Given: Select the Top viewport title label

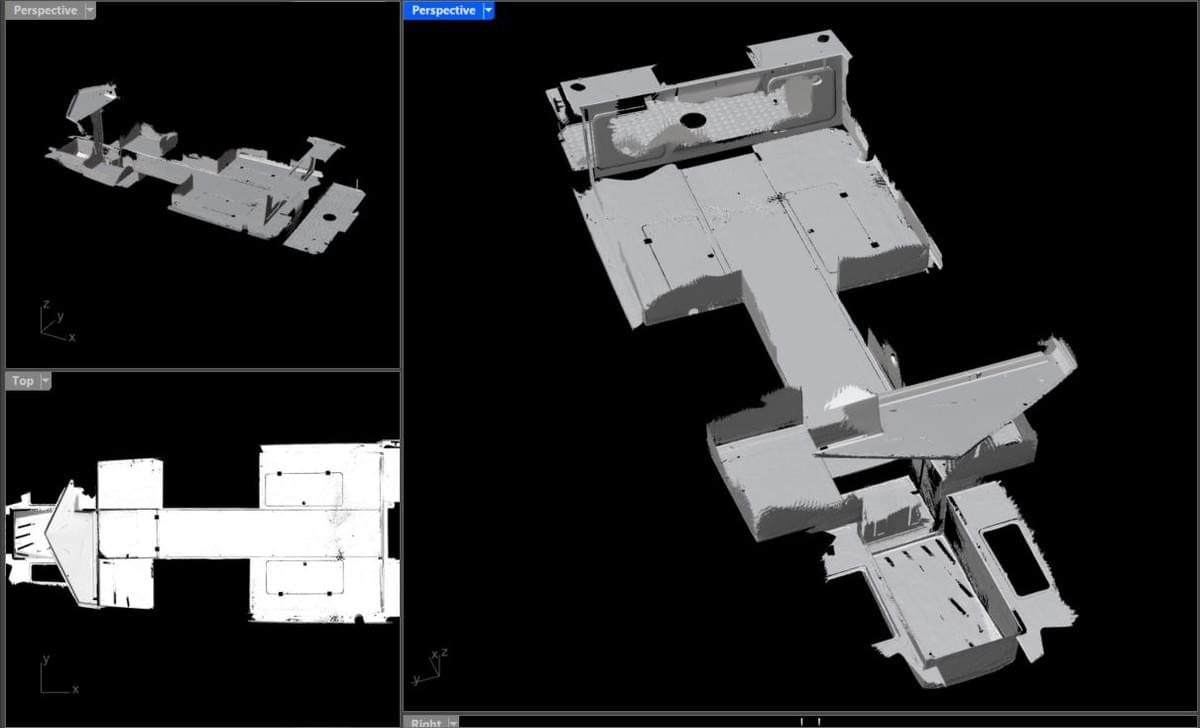Looking at the screenshot, I should point(22,381).
